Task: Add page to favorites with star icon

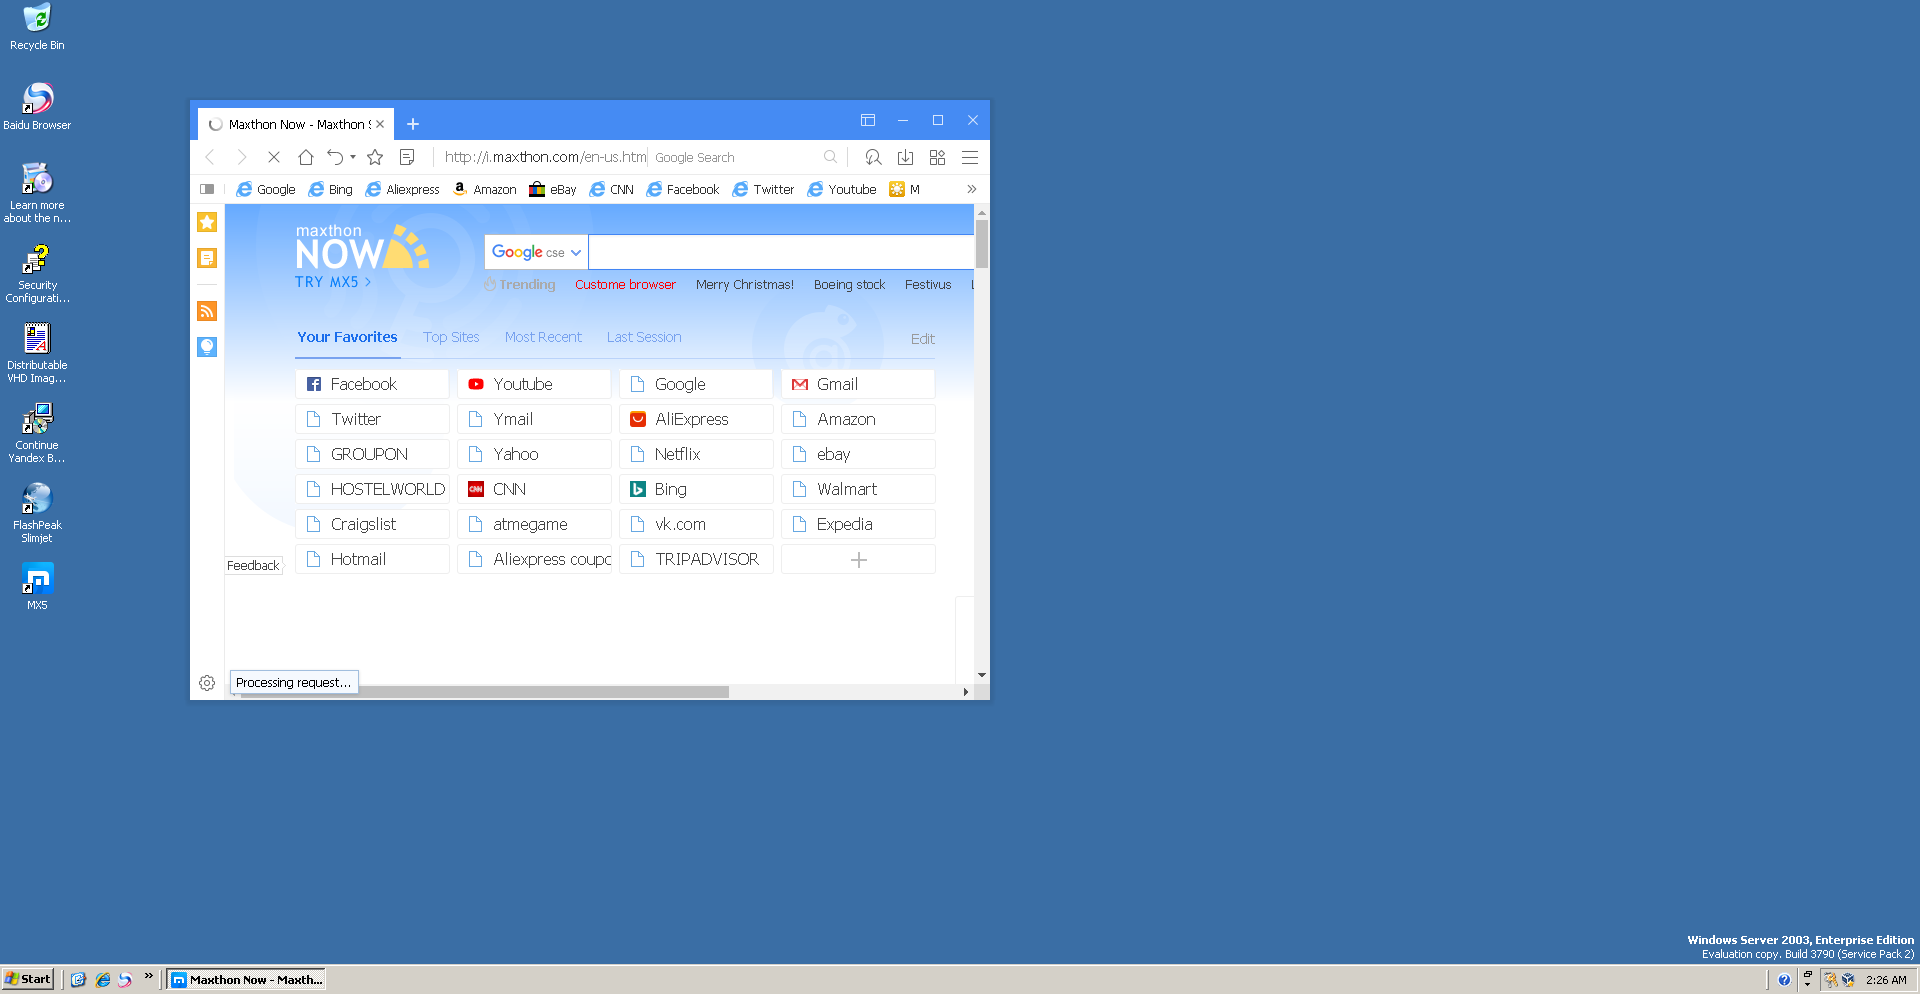Action: tap(375, 157)
